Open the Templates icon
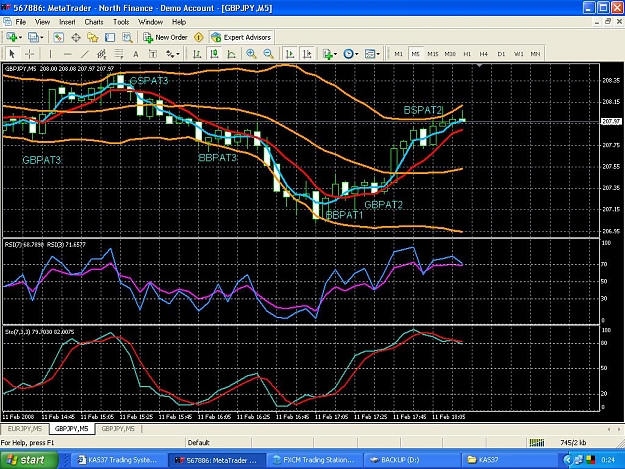625x469 pixels. tap(370, 54)
